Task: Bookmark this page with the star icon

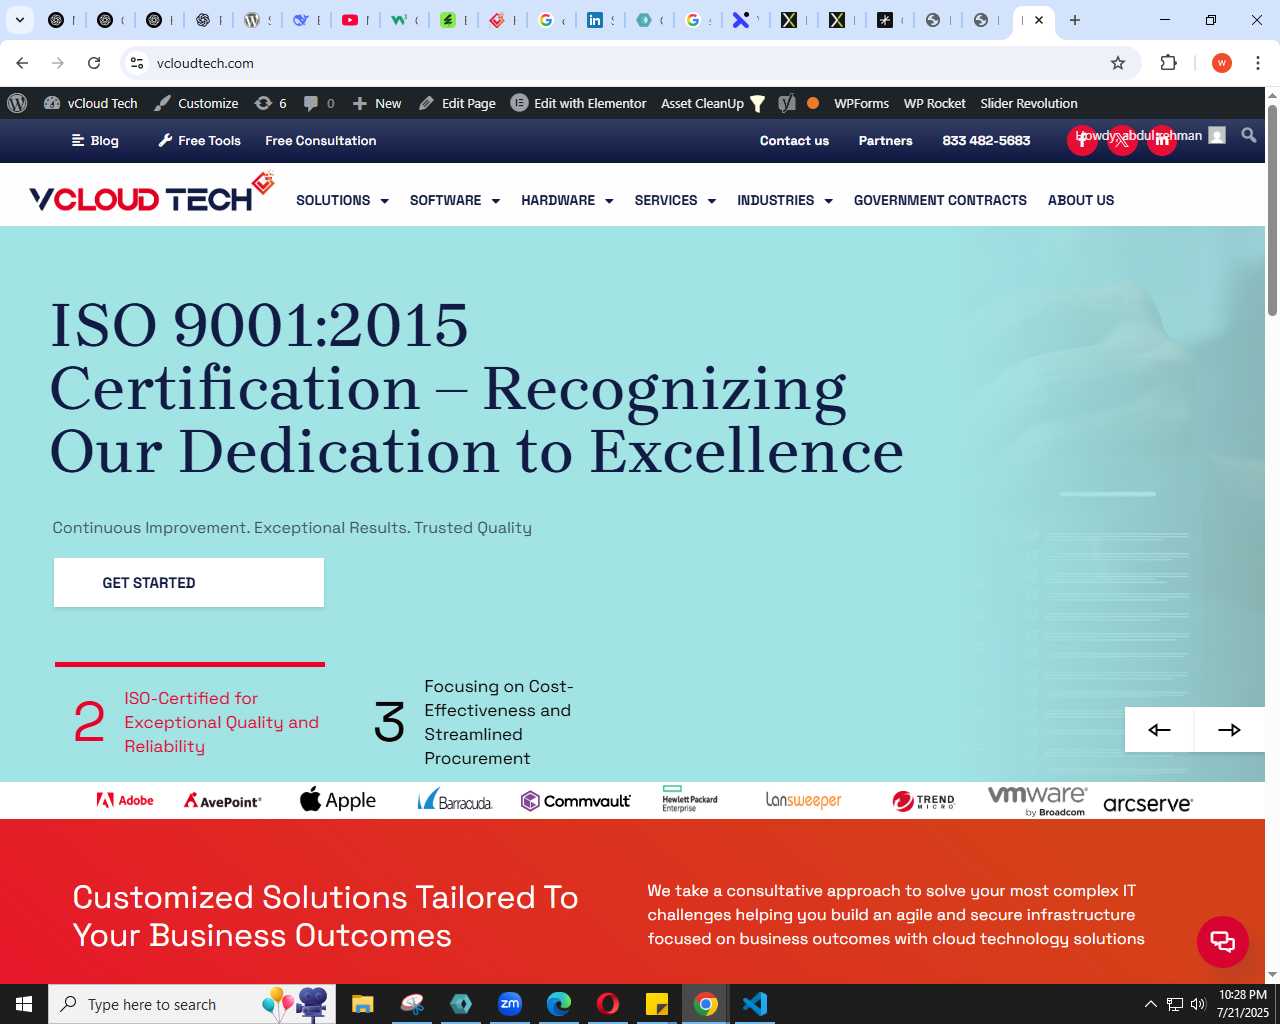Action: 1118,63
